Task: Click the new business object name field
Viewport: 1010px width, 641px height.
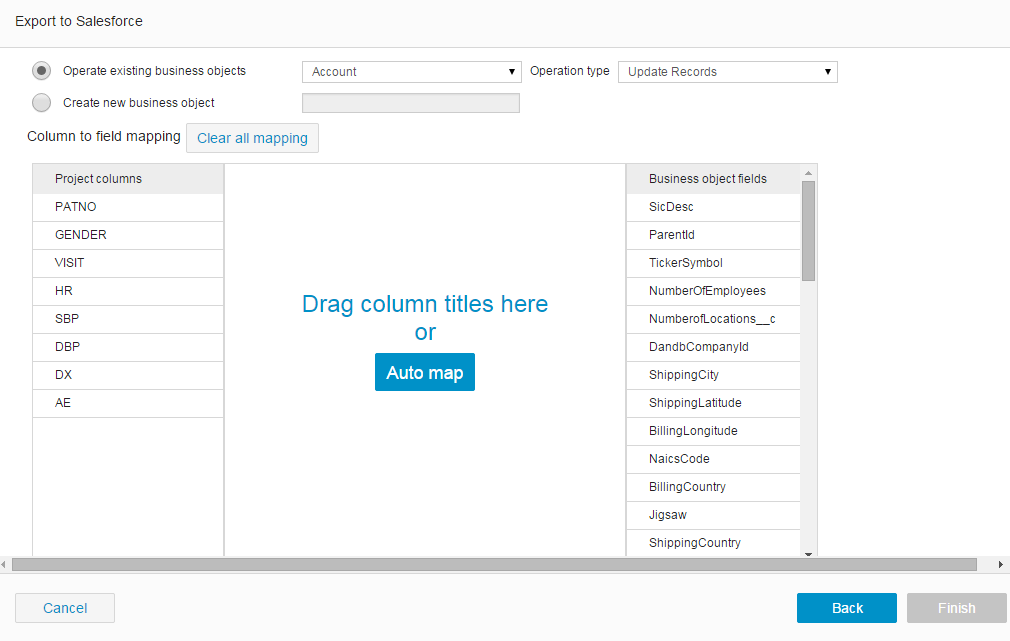Action: (x=411, y=103)
